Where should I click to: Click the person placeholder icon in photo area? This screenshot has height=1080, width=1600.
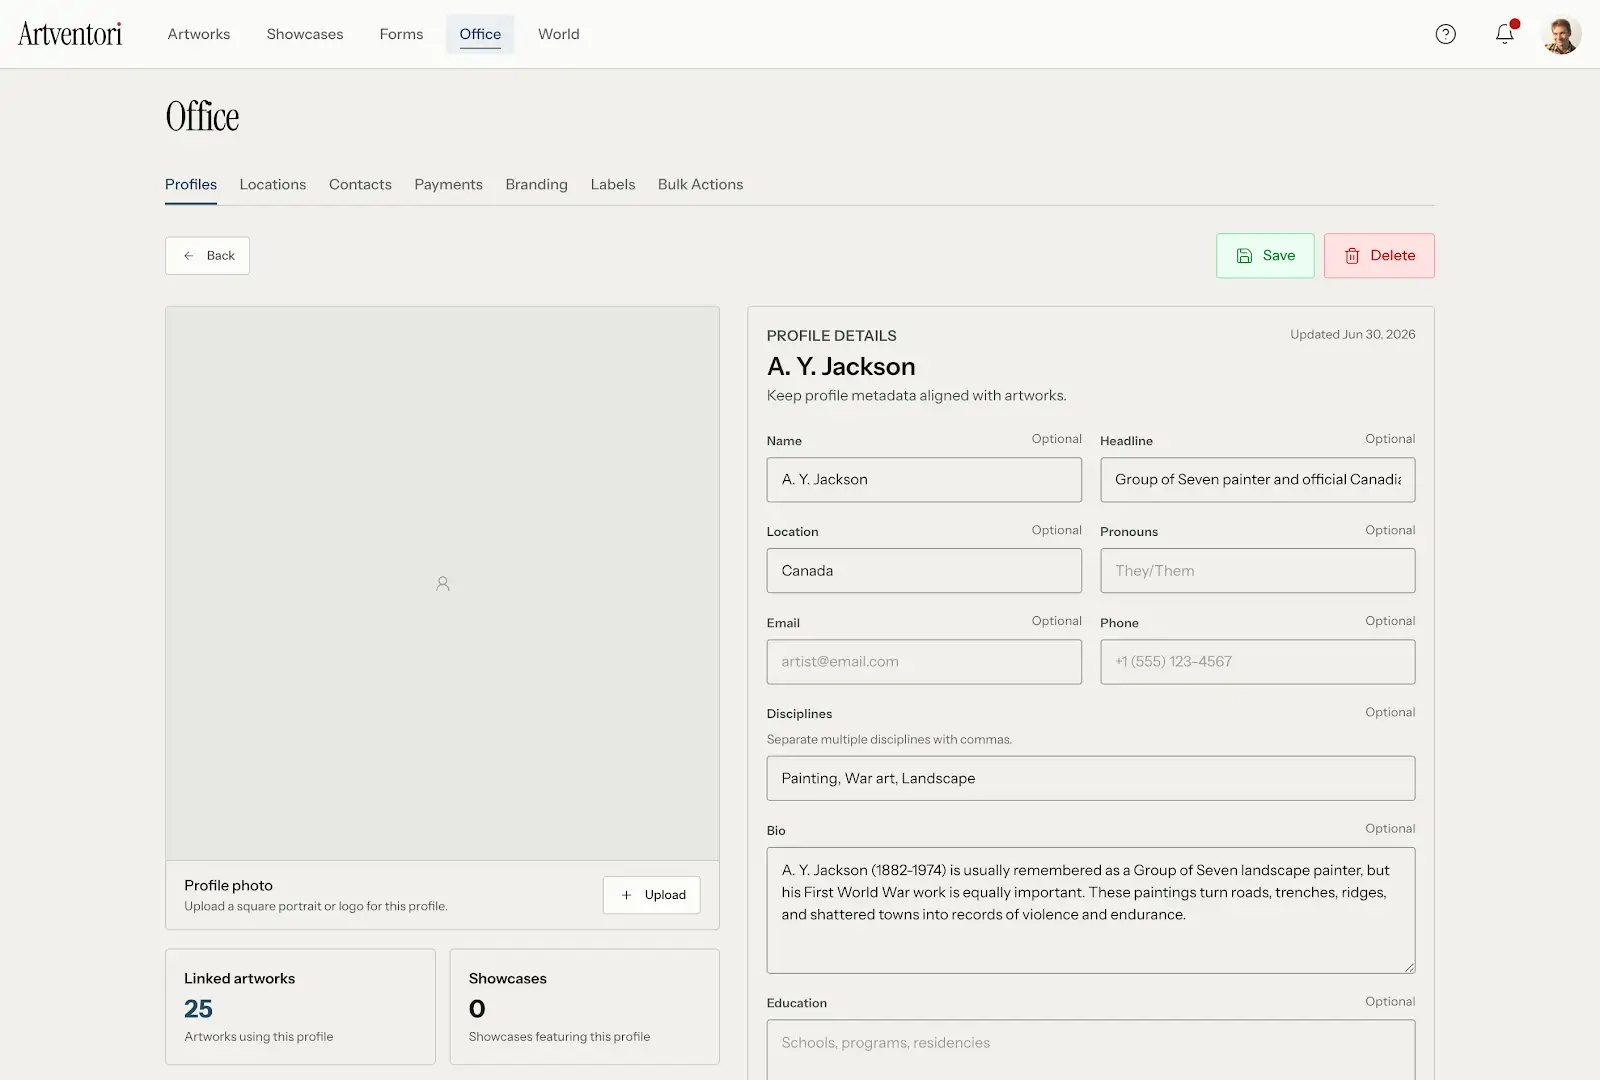(442, 583)
